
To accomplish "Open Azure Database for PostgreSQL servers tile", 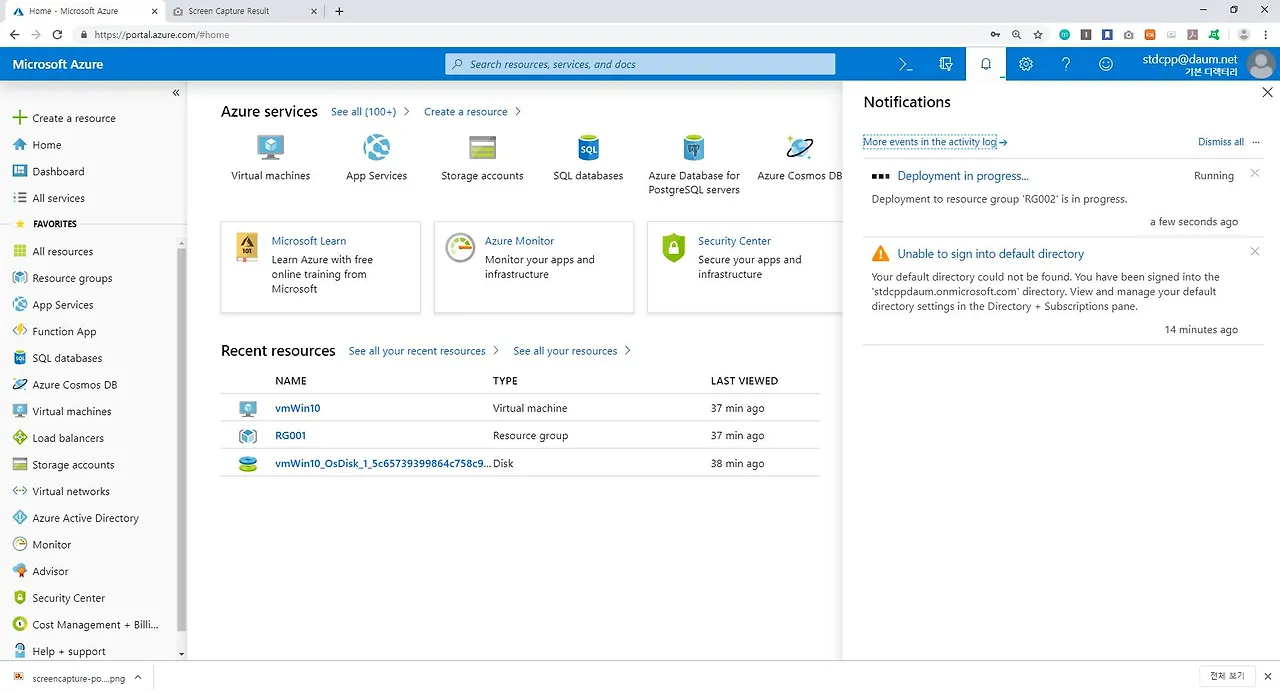I will [x=694, y=165].
